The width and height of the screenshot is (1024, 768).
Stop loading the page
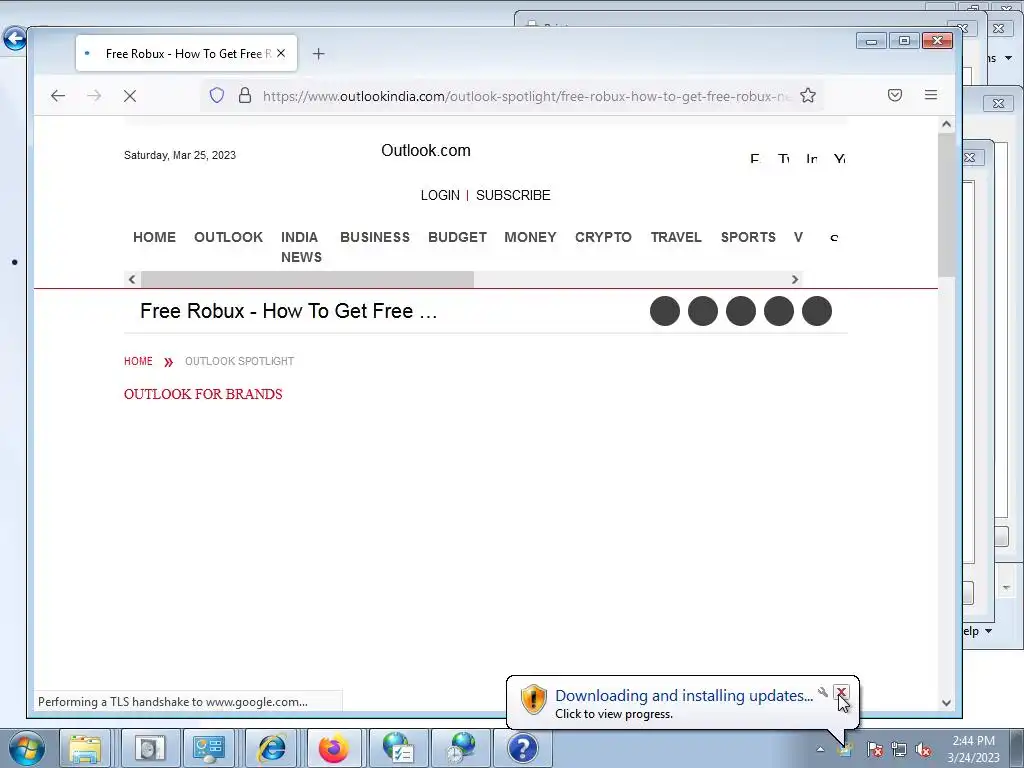tap(130, 96)
